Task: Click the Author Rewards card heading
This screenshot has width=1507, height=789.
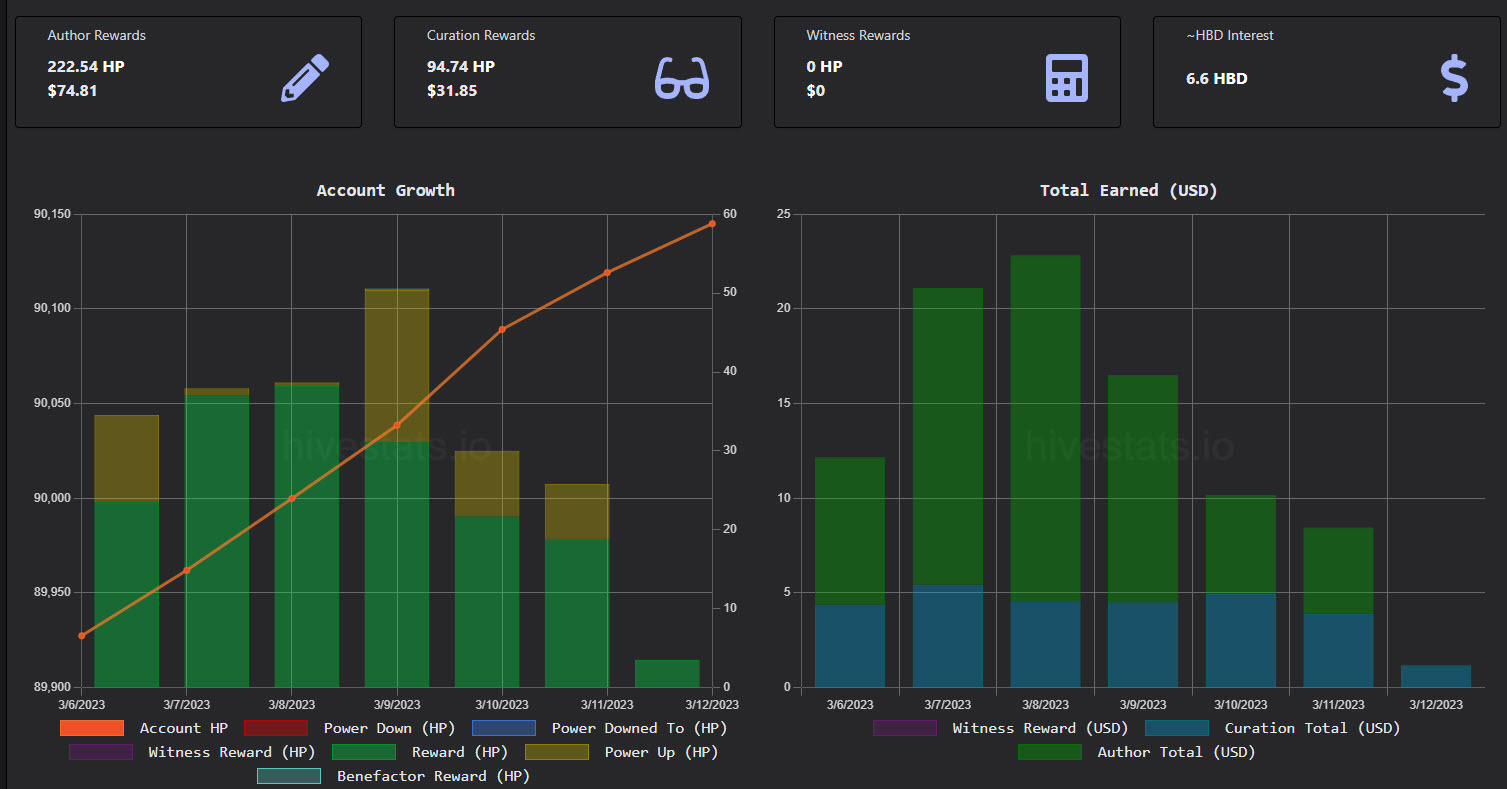Action: [97, 35]
